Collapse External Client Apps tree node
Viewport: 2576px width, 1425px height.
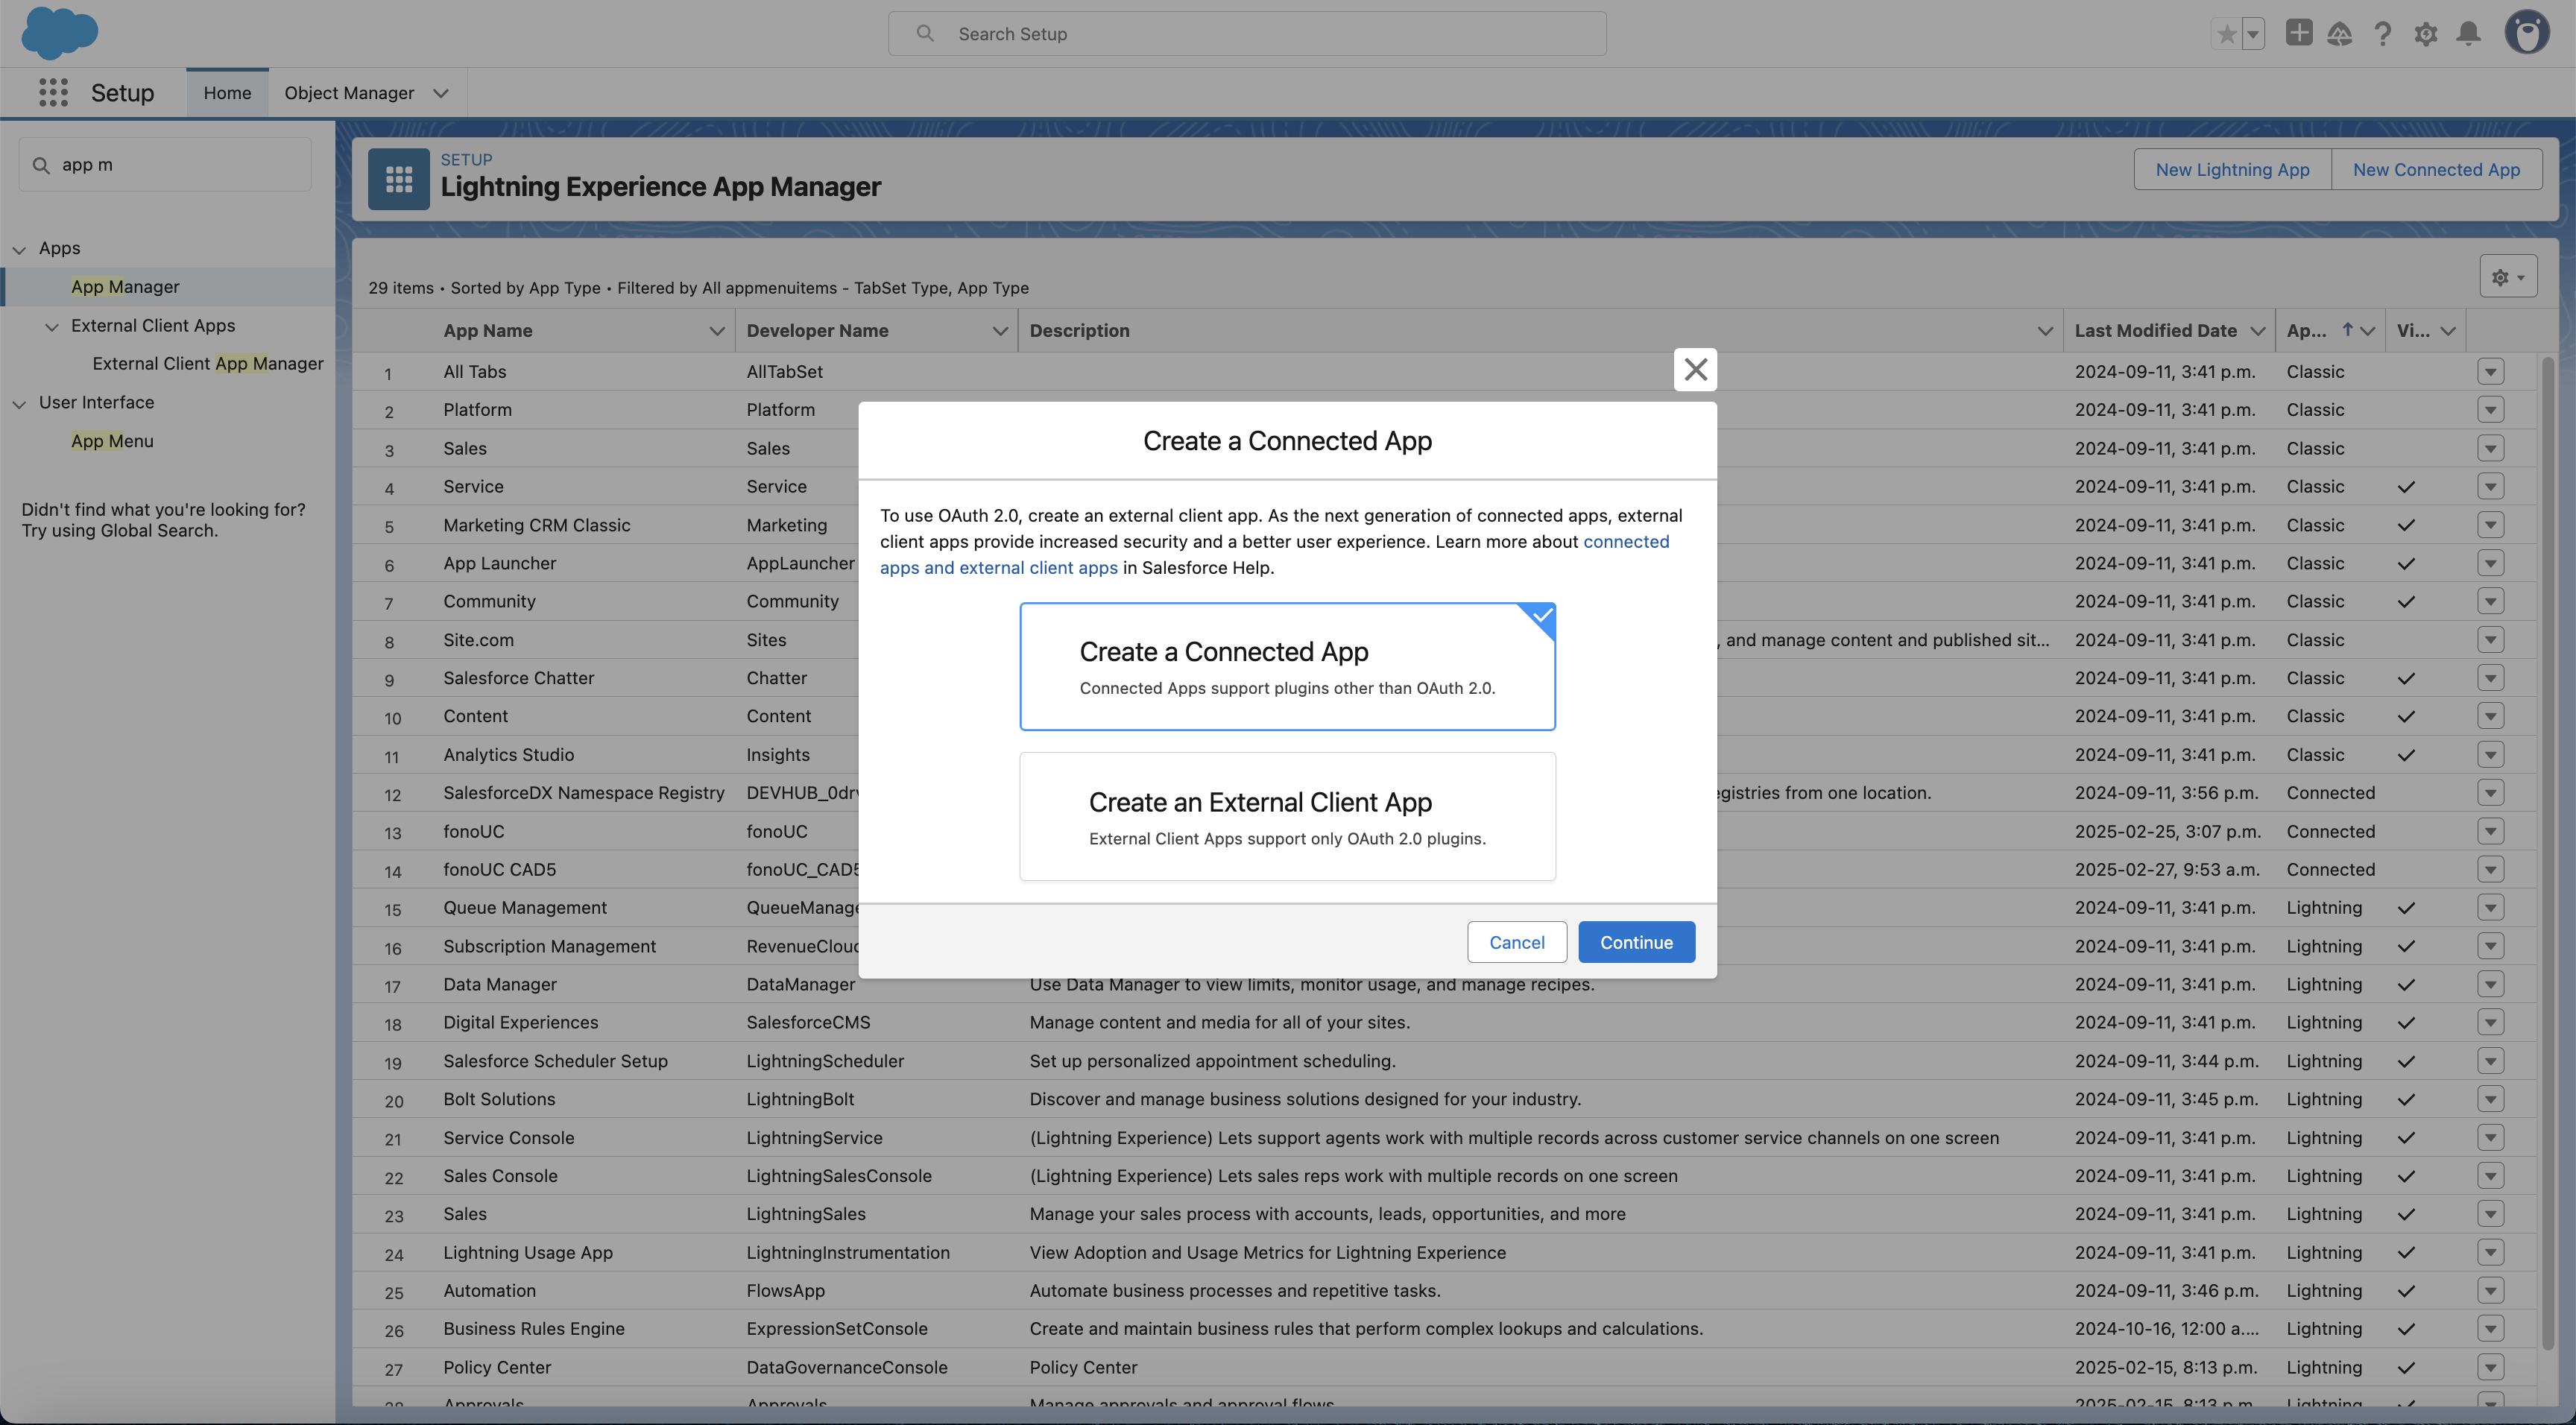tap(52, 326)
